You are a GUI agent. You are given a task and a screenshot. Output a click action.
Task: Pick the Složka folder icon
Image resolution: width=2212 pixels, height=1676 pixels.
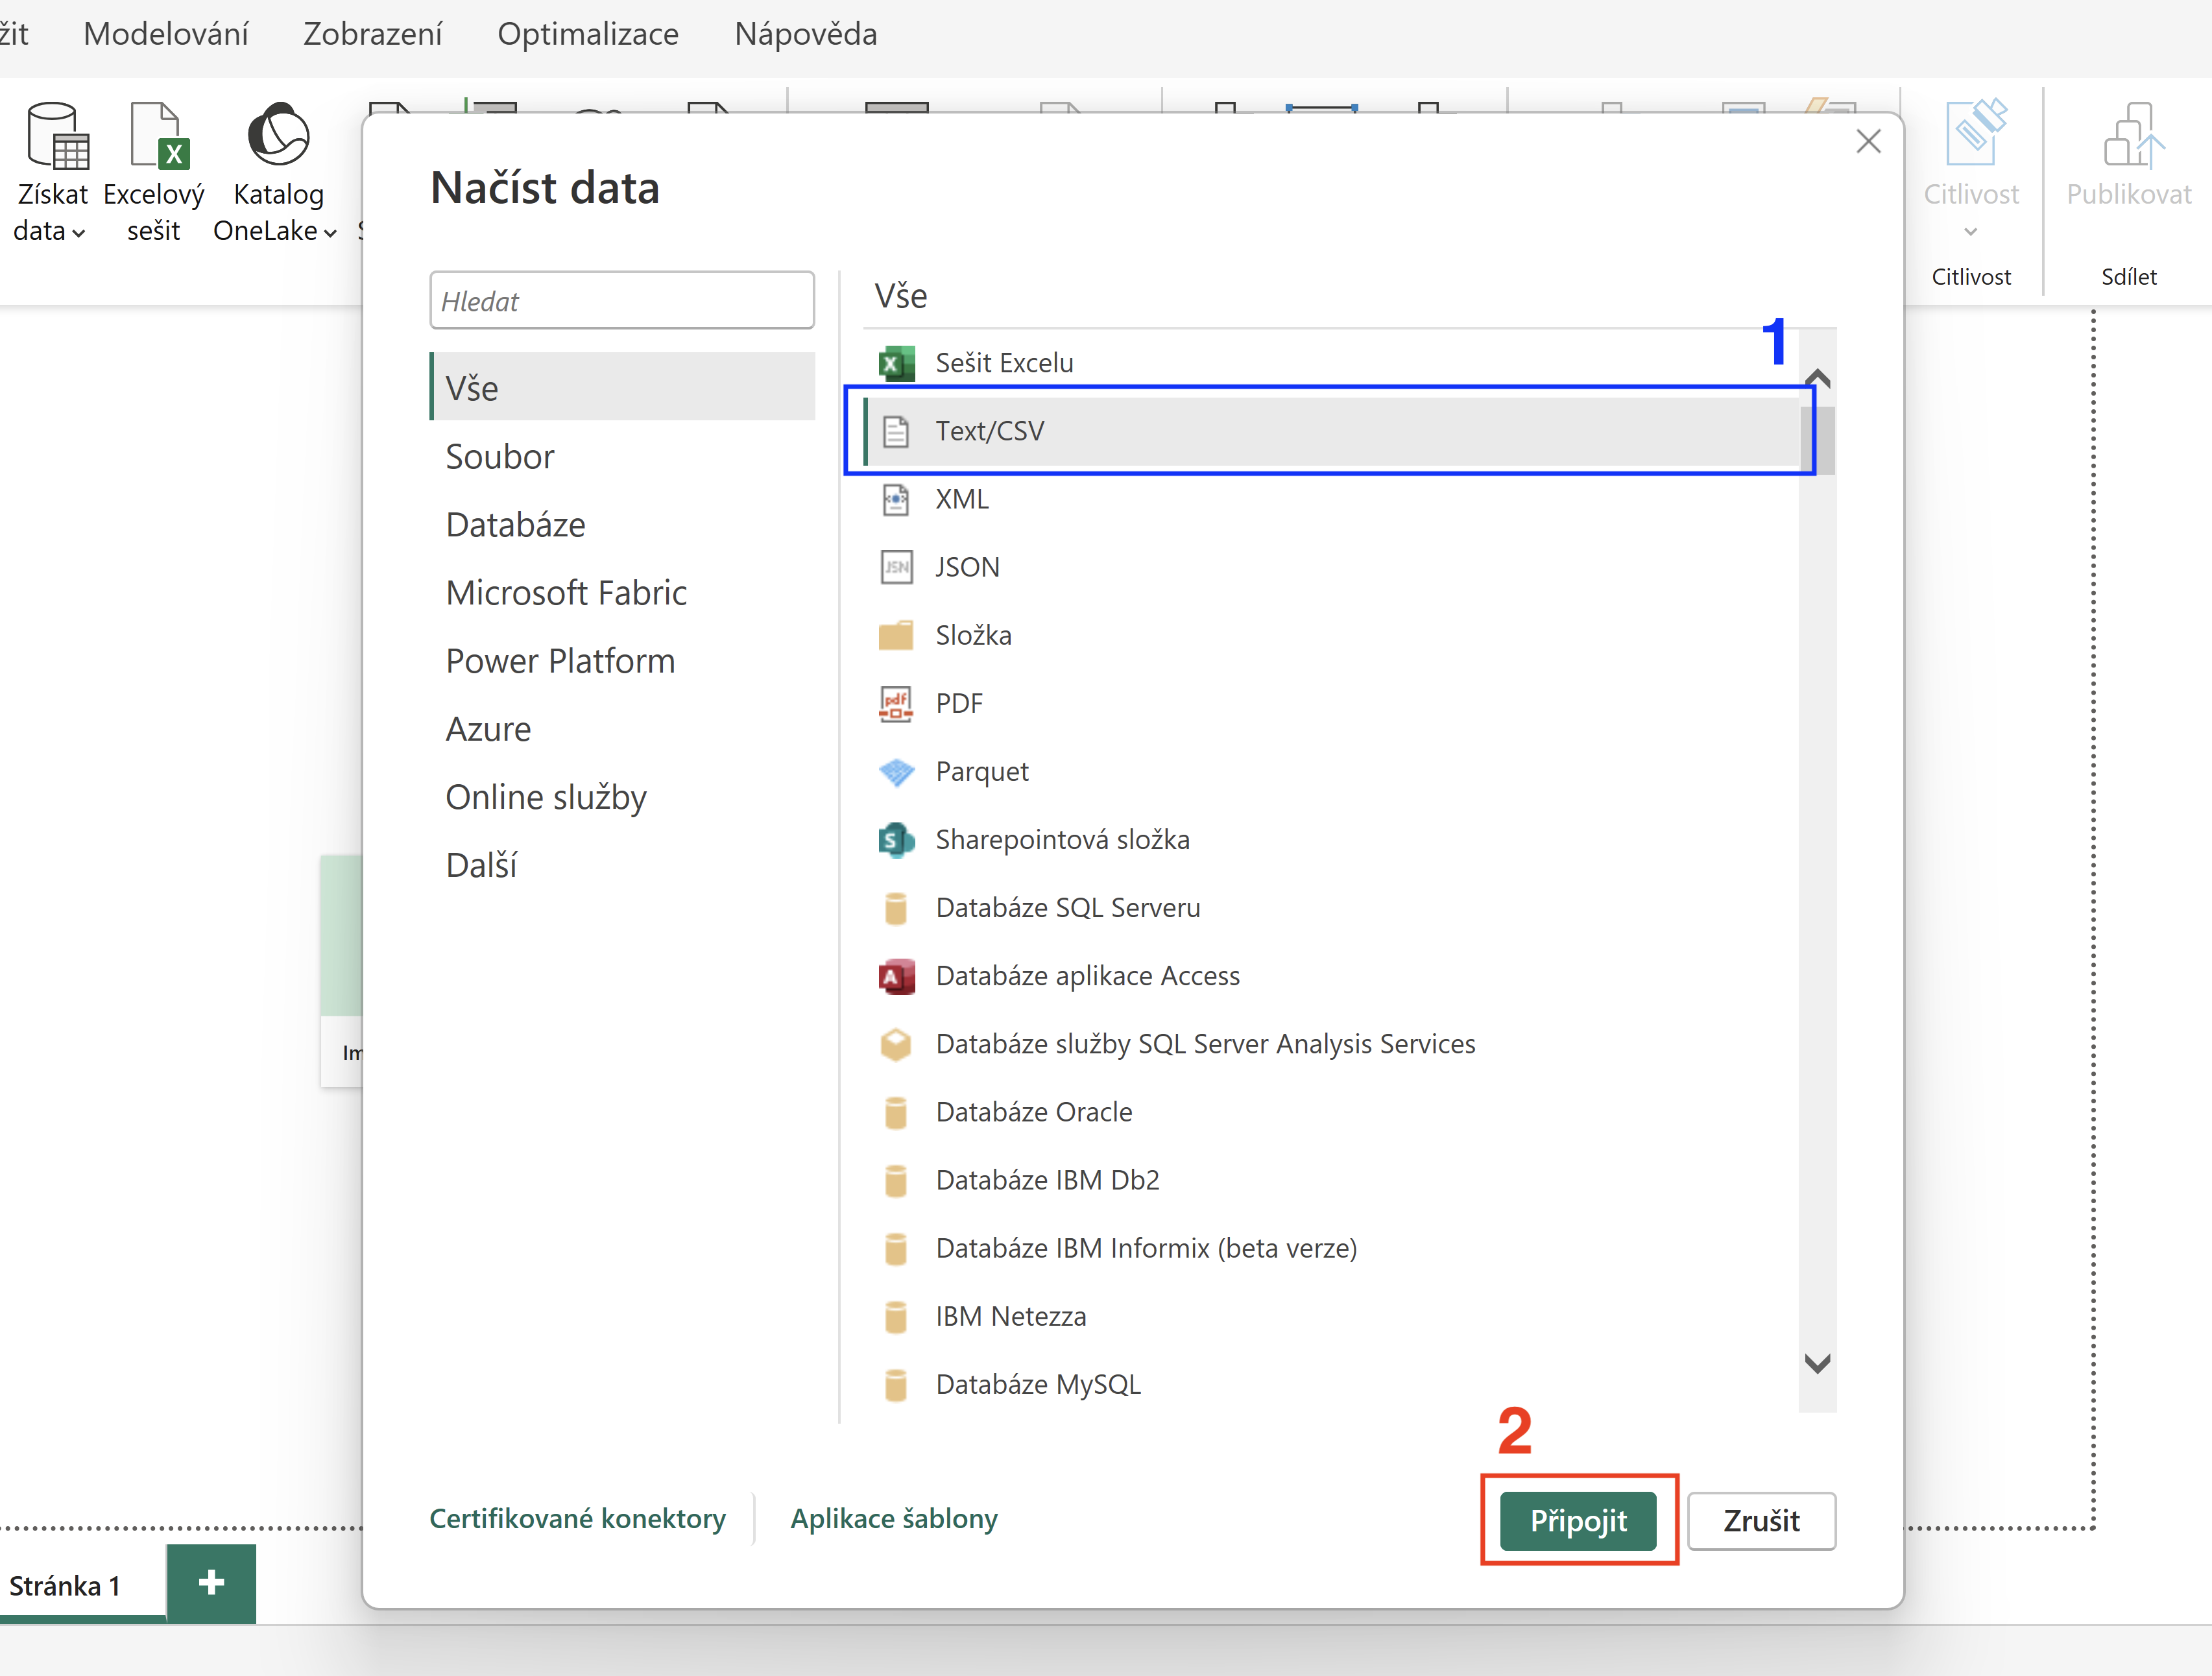(x=896, y=635)
